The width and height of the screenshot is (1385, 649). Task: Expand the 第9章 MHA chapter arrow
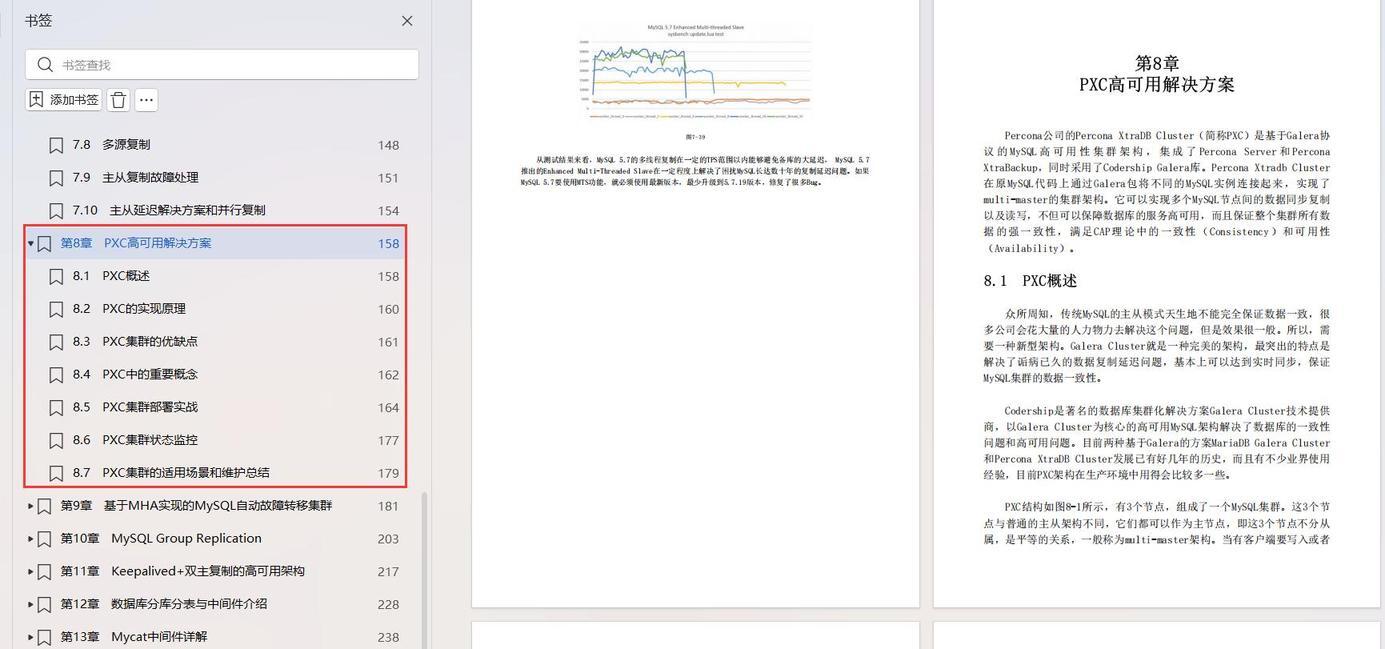point(31,506)
